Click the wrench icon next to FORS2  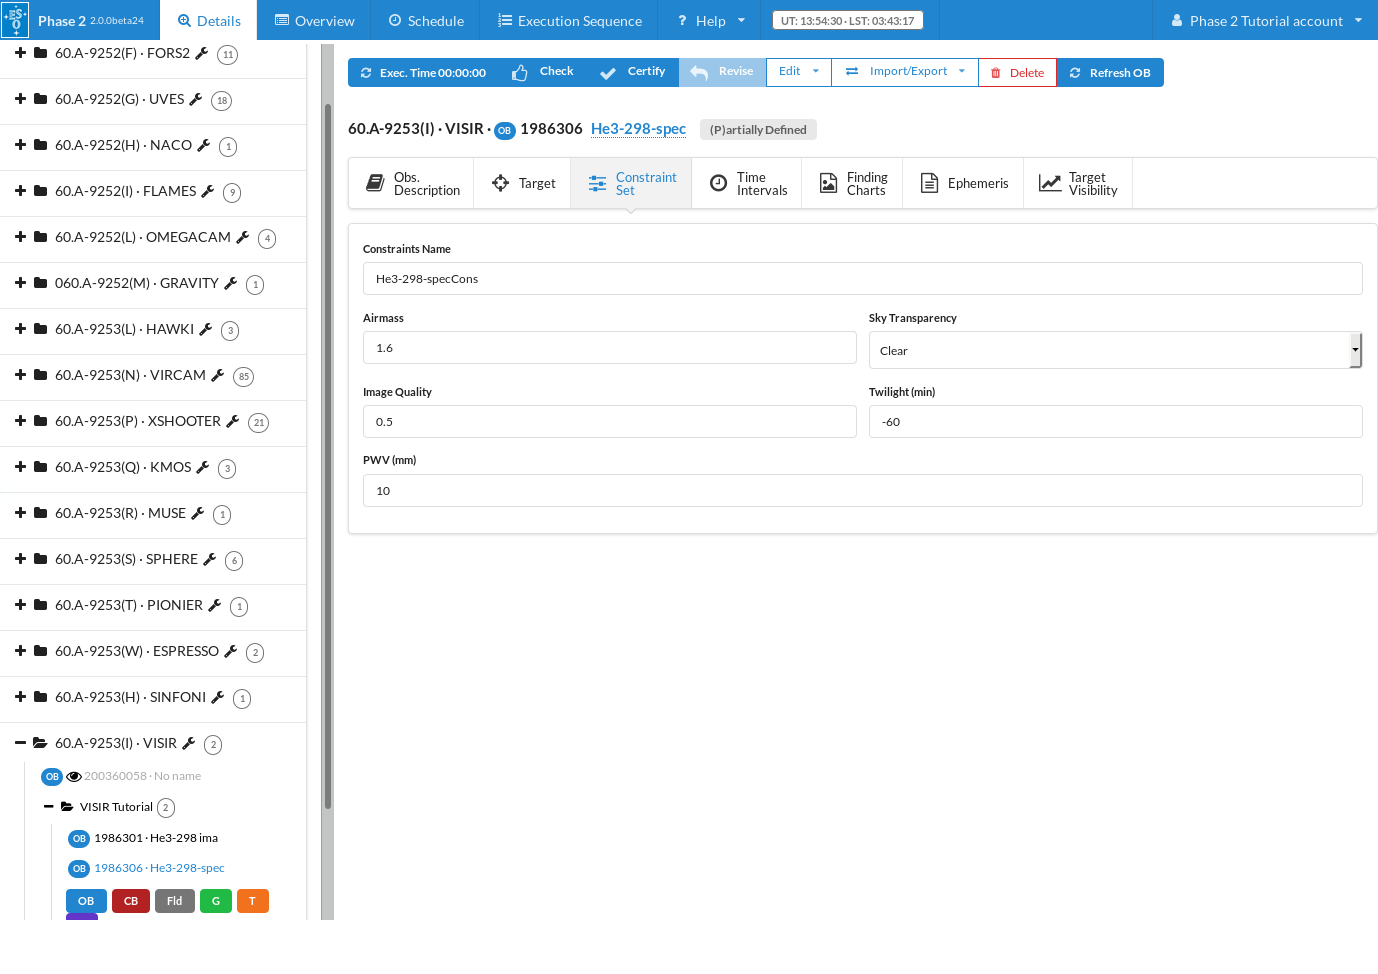[201, 54]
